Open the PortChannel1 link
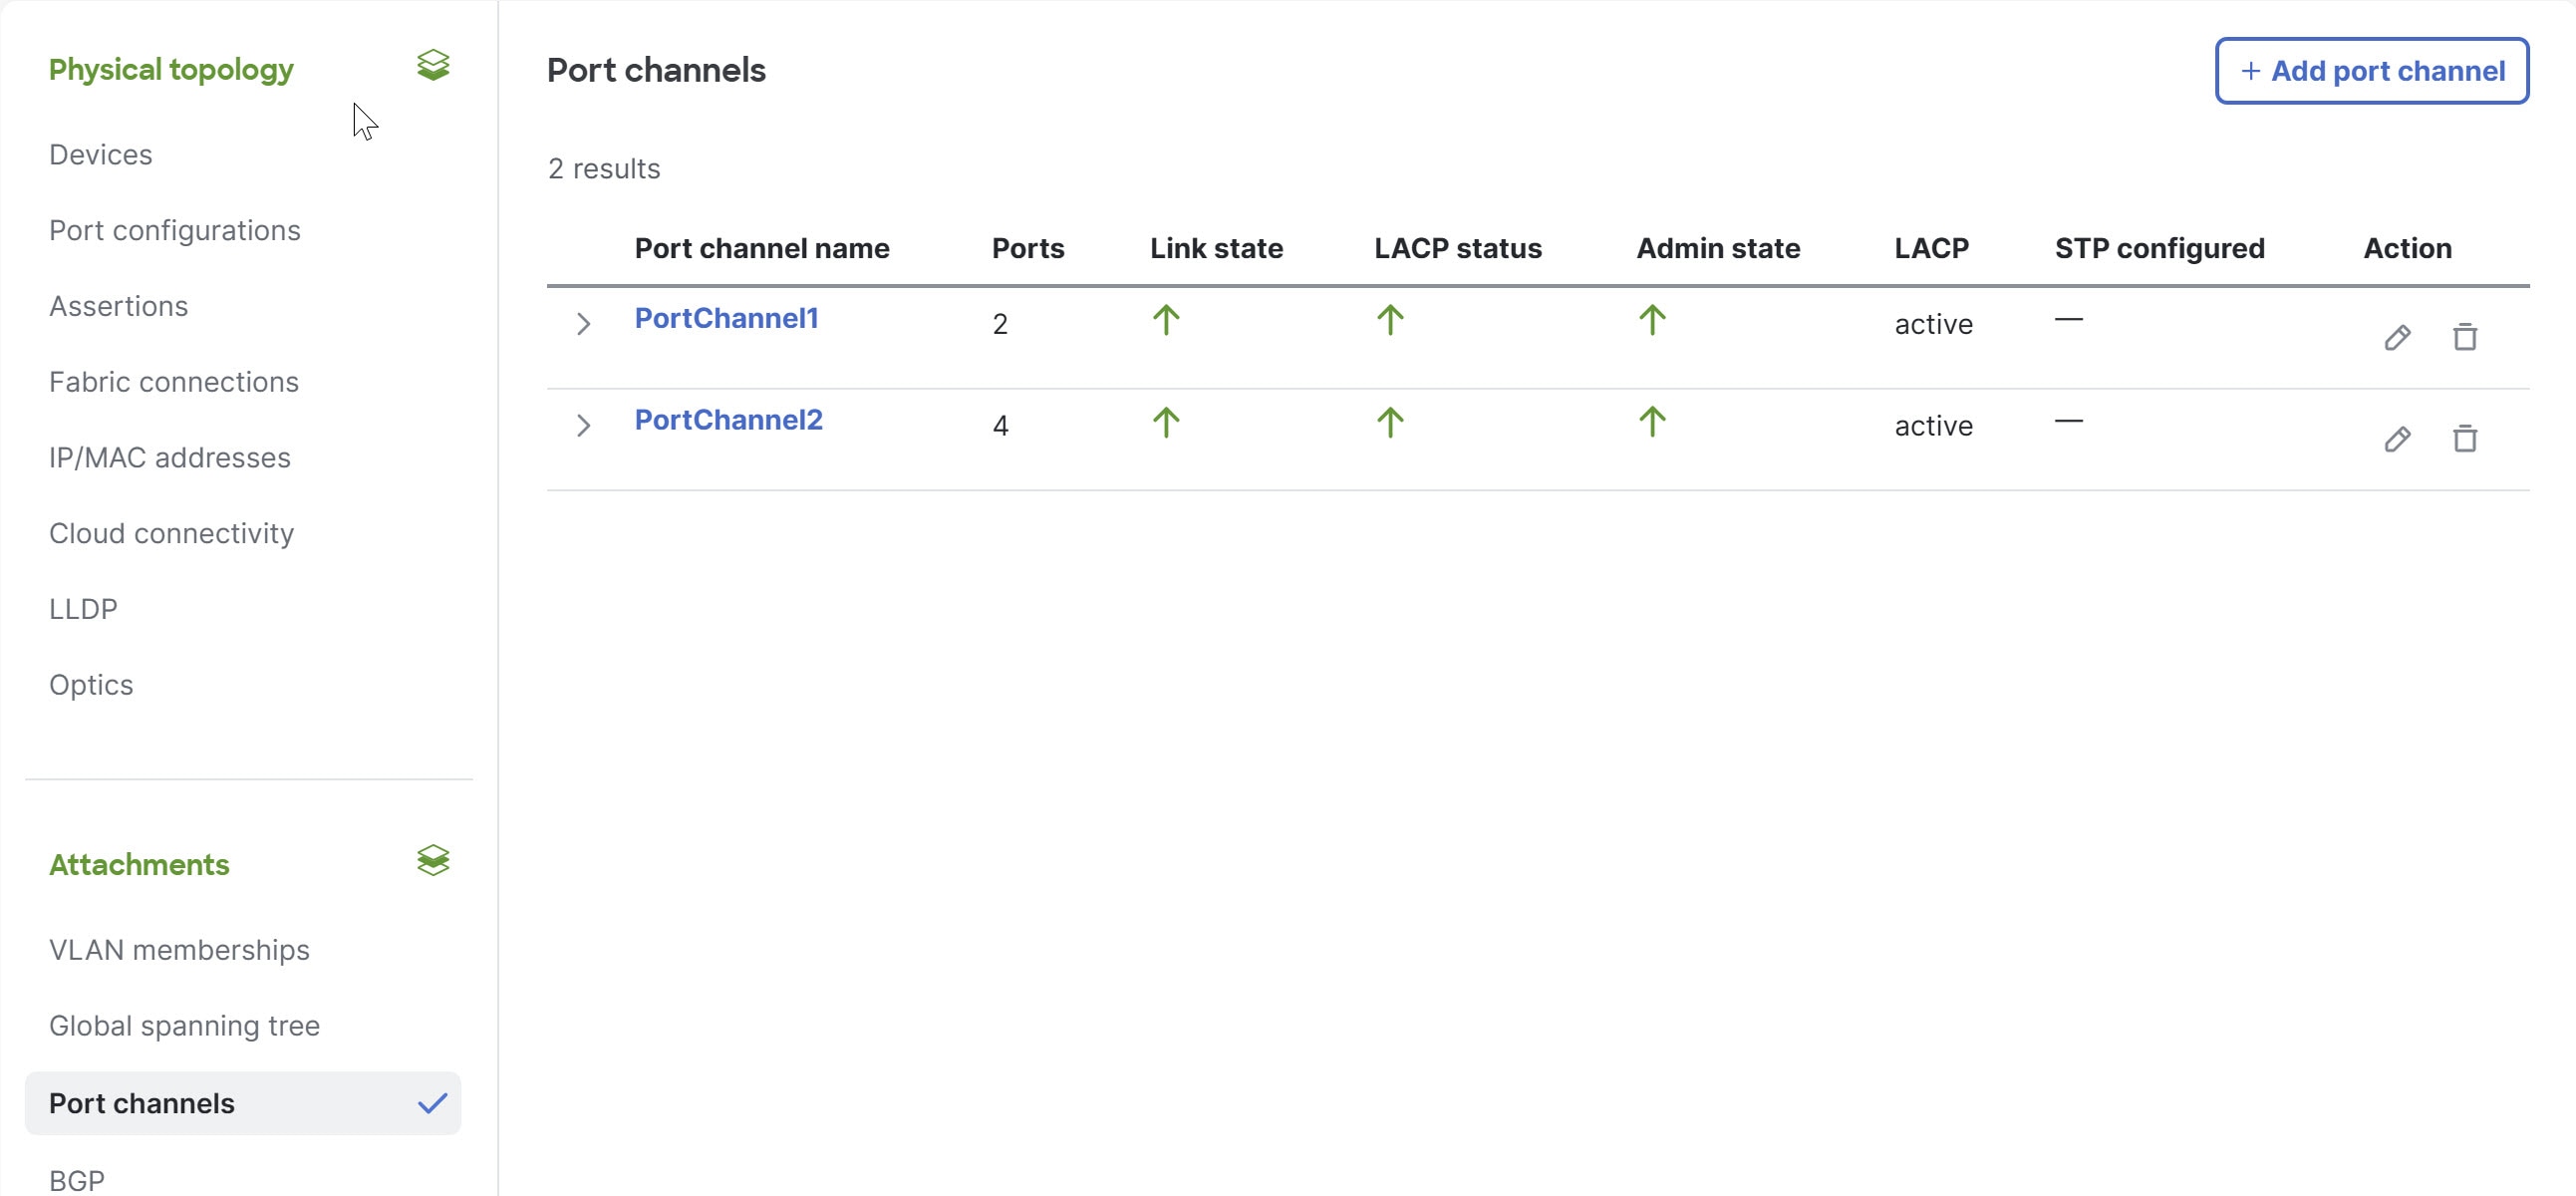The width and height of the screenshot is (2576, 1196). pos(726,318)
